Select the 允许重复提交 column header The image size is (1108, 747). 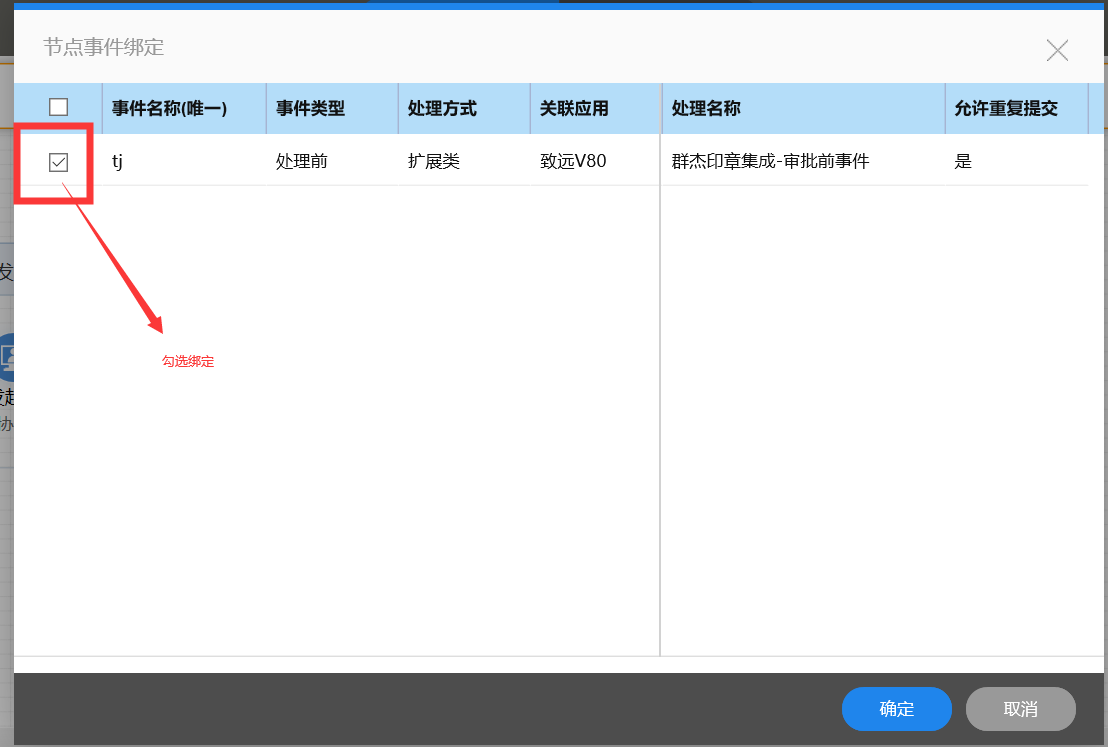pos(1006,109)
